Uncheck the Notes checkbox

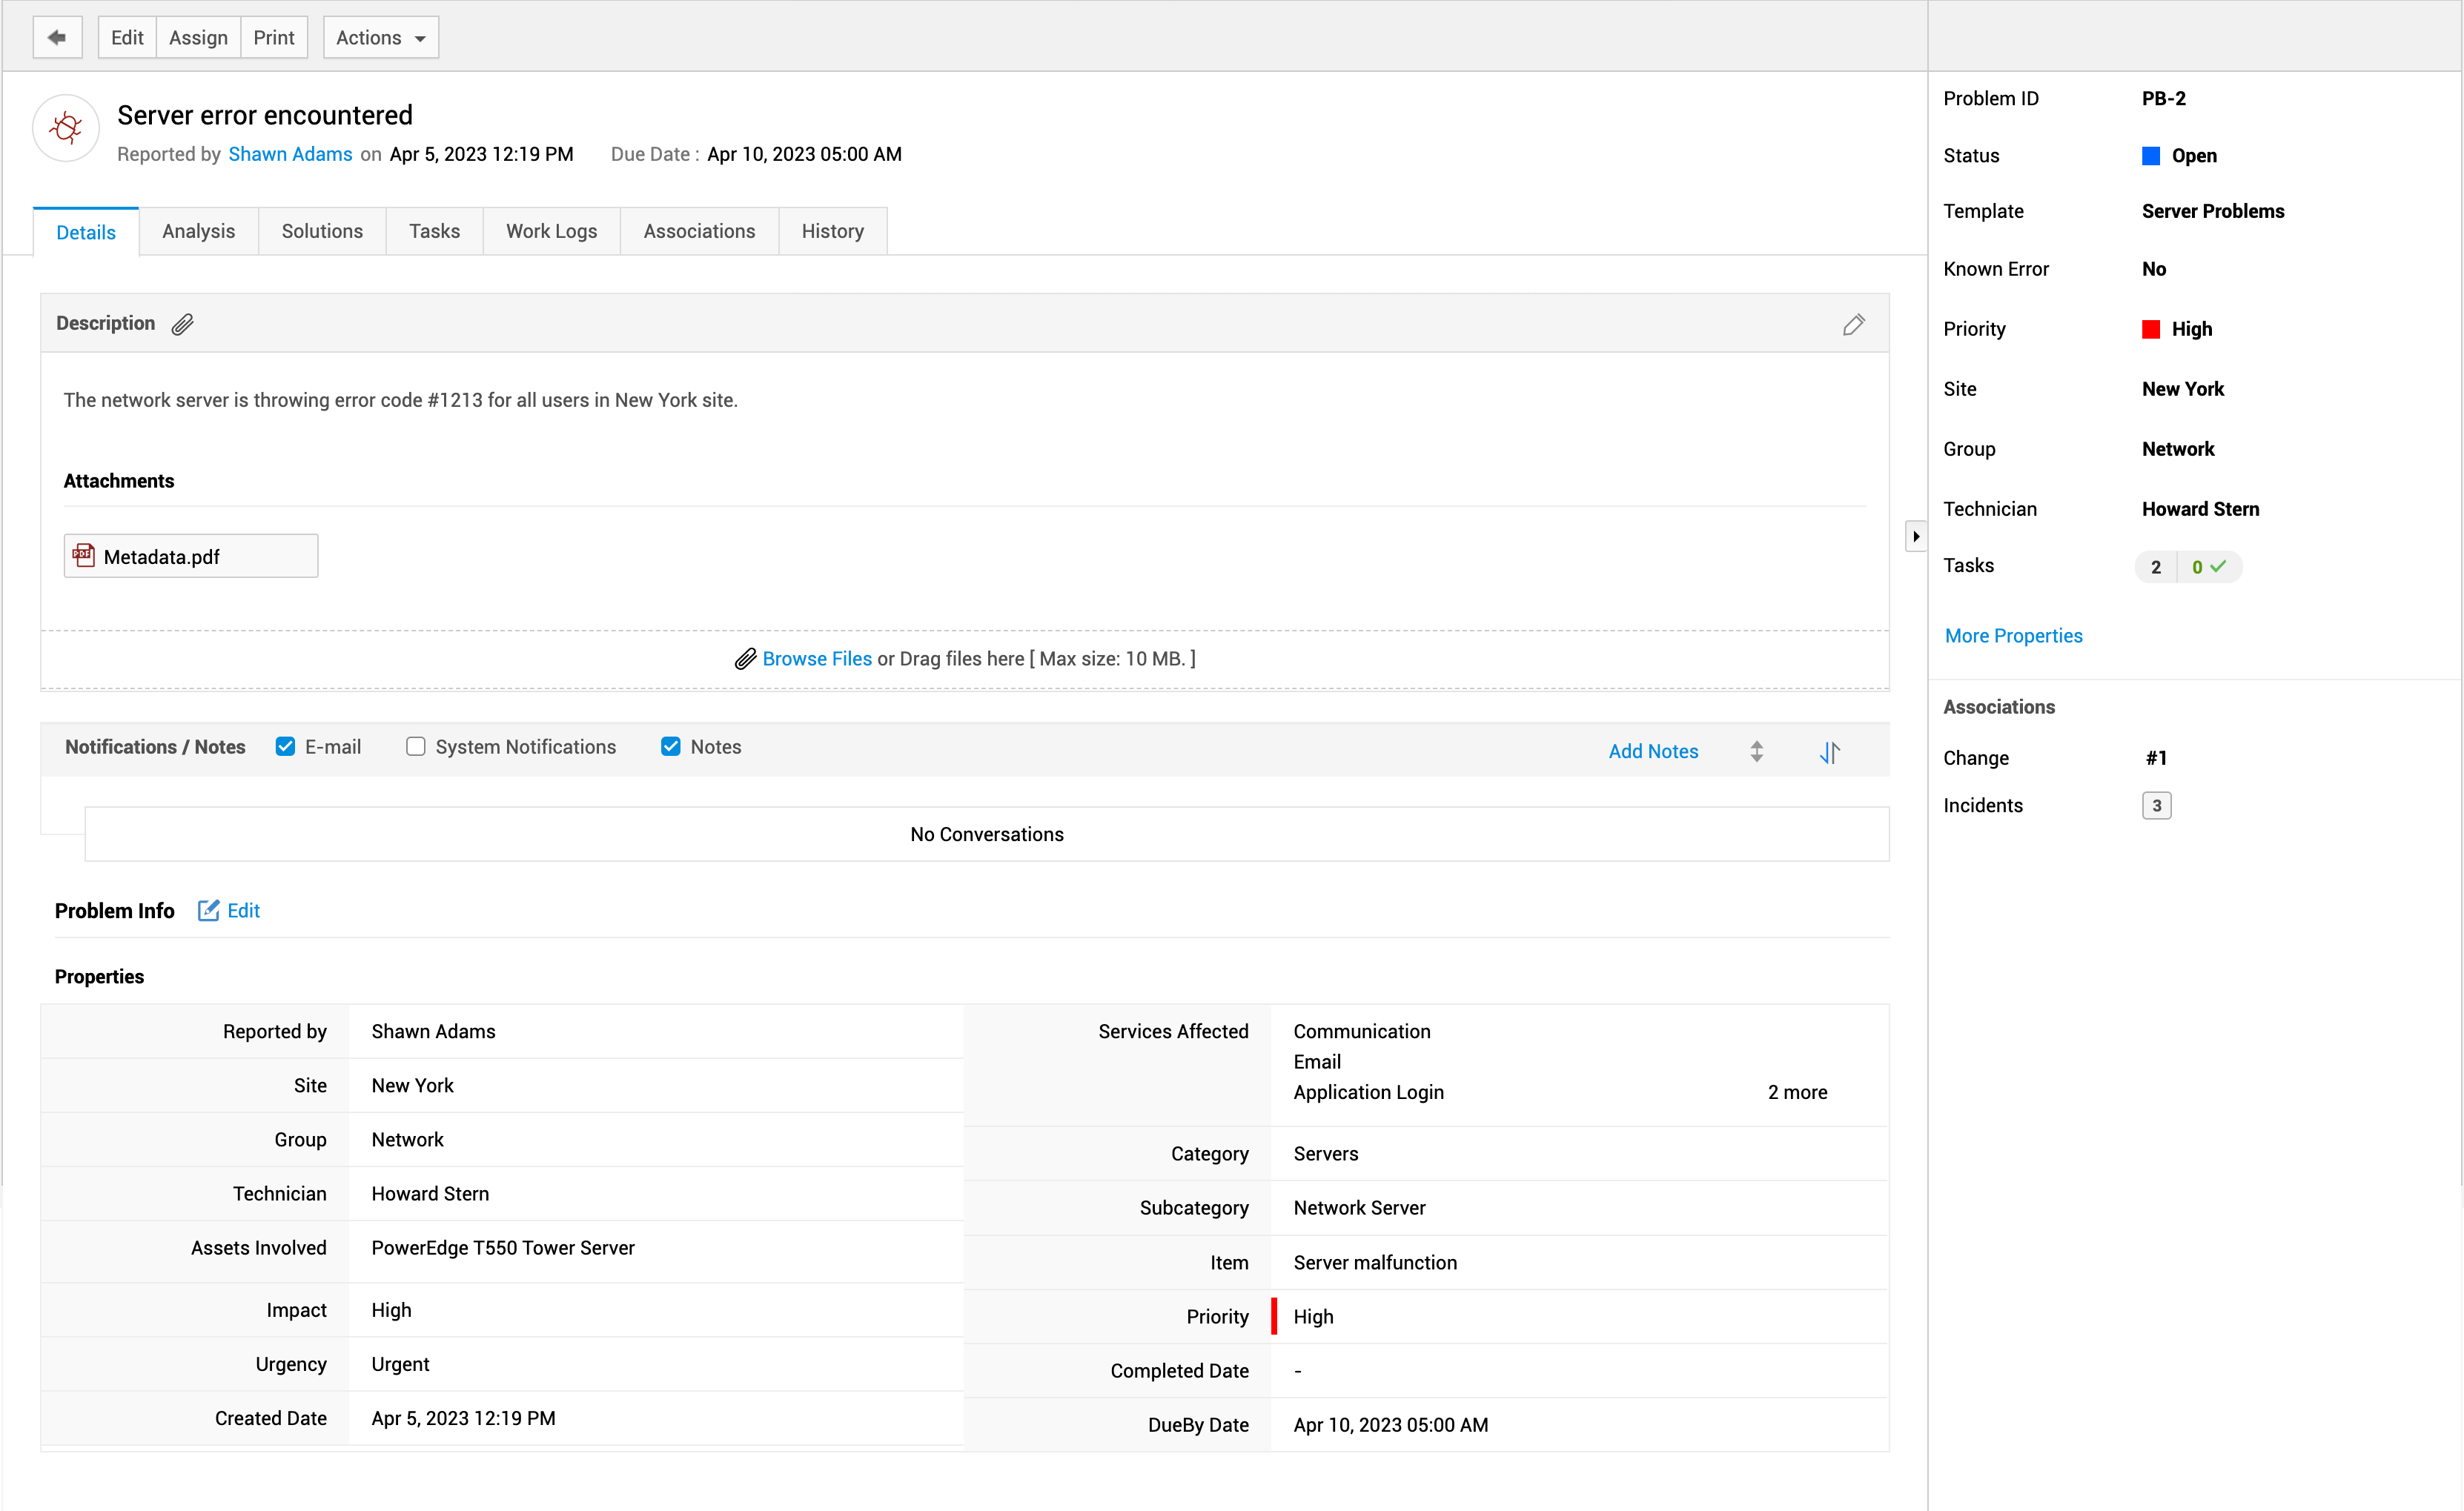point(670,747)
